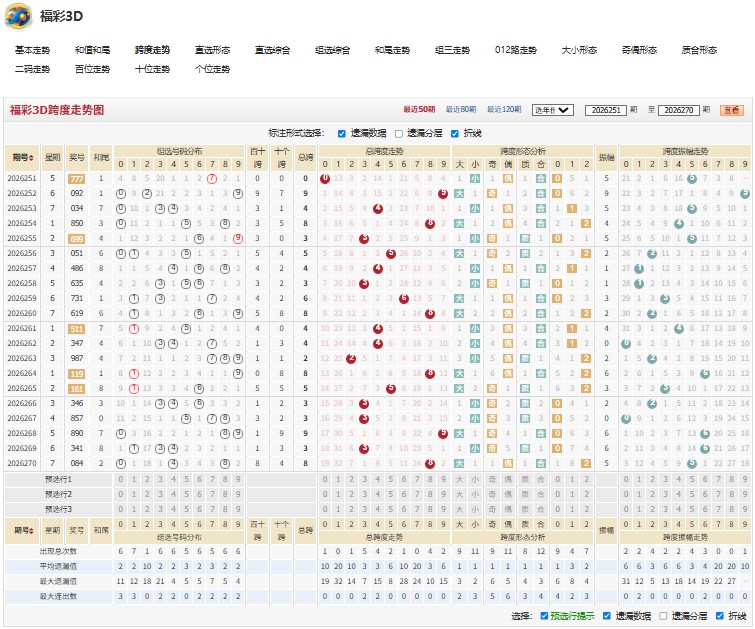Click the orange 699 award number badge
This screenshot has height=629, width=755.
coord(77,238)
